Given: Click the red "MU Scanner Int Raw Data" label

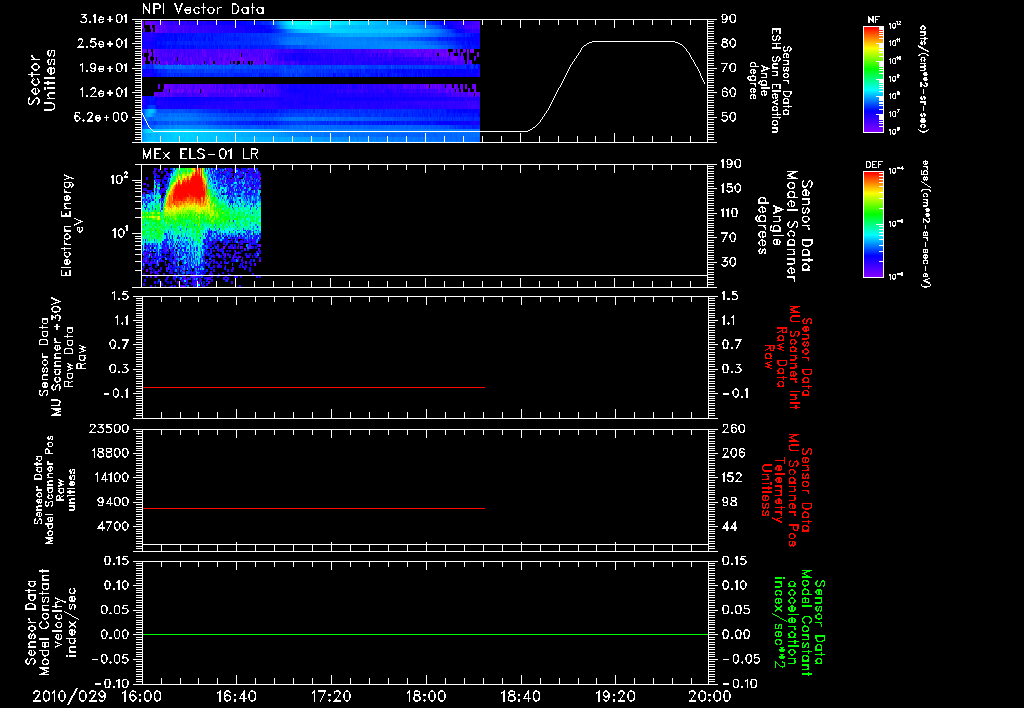Looking at the screenshot, I should [x=788, y=357].
